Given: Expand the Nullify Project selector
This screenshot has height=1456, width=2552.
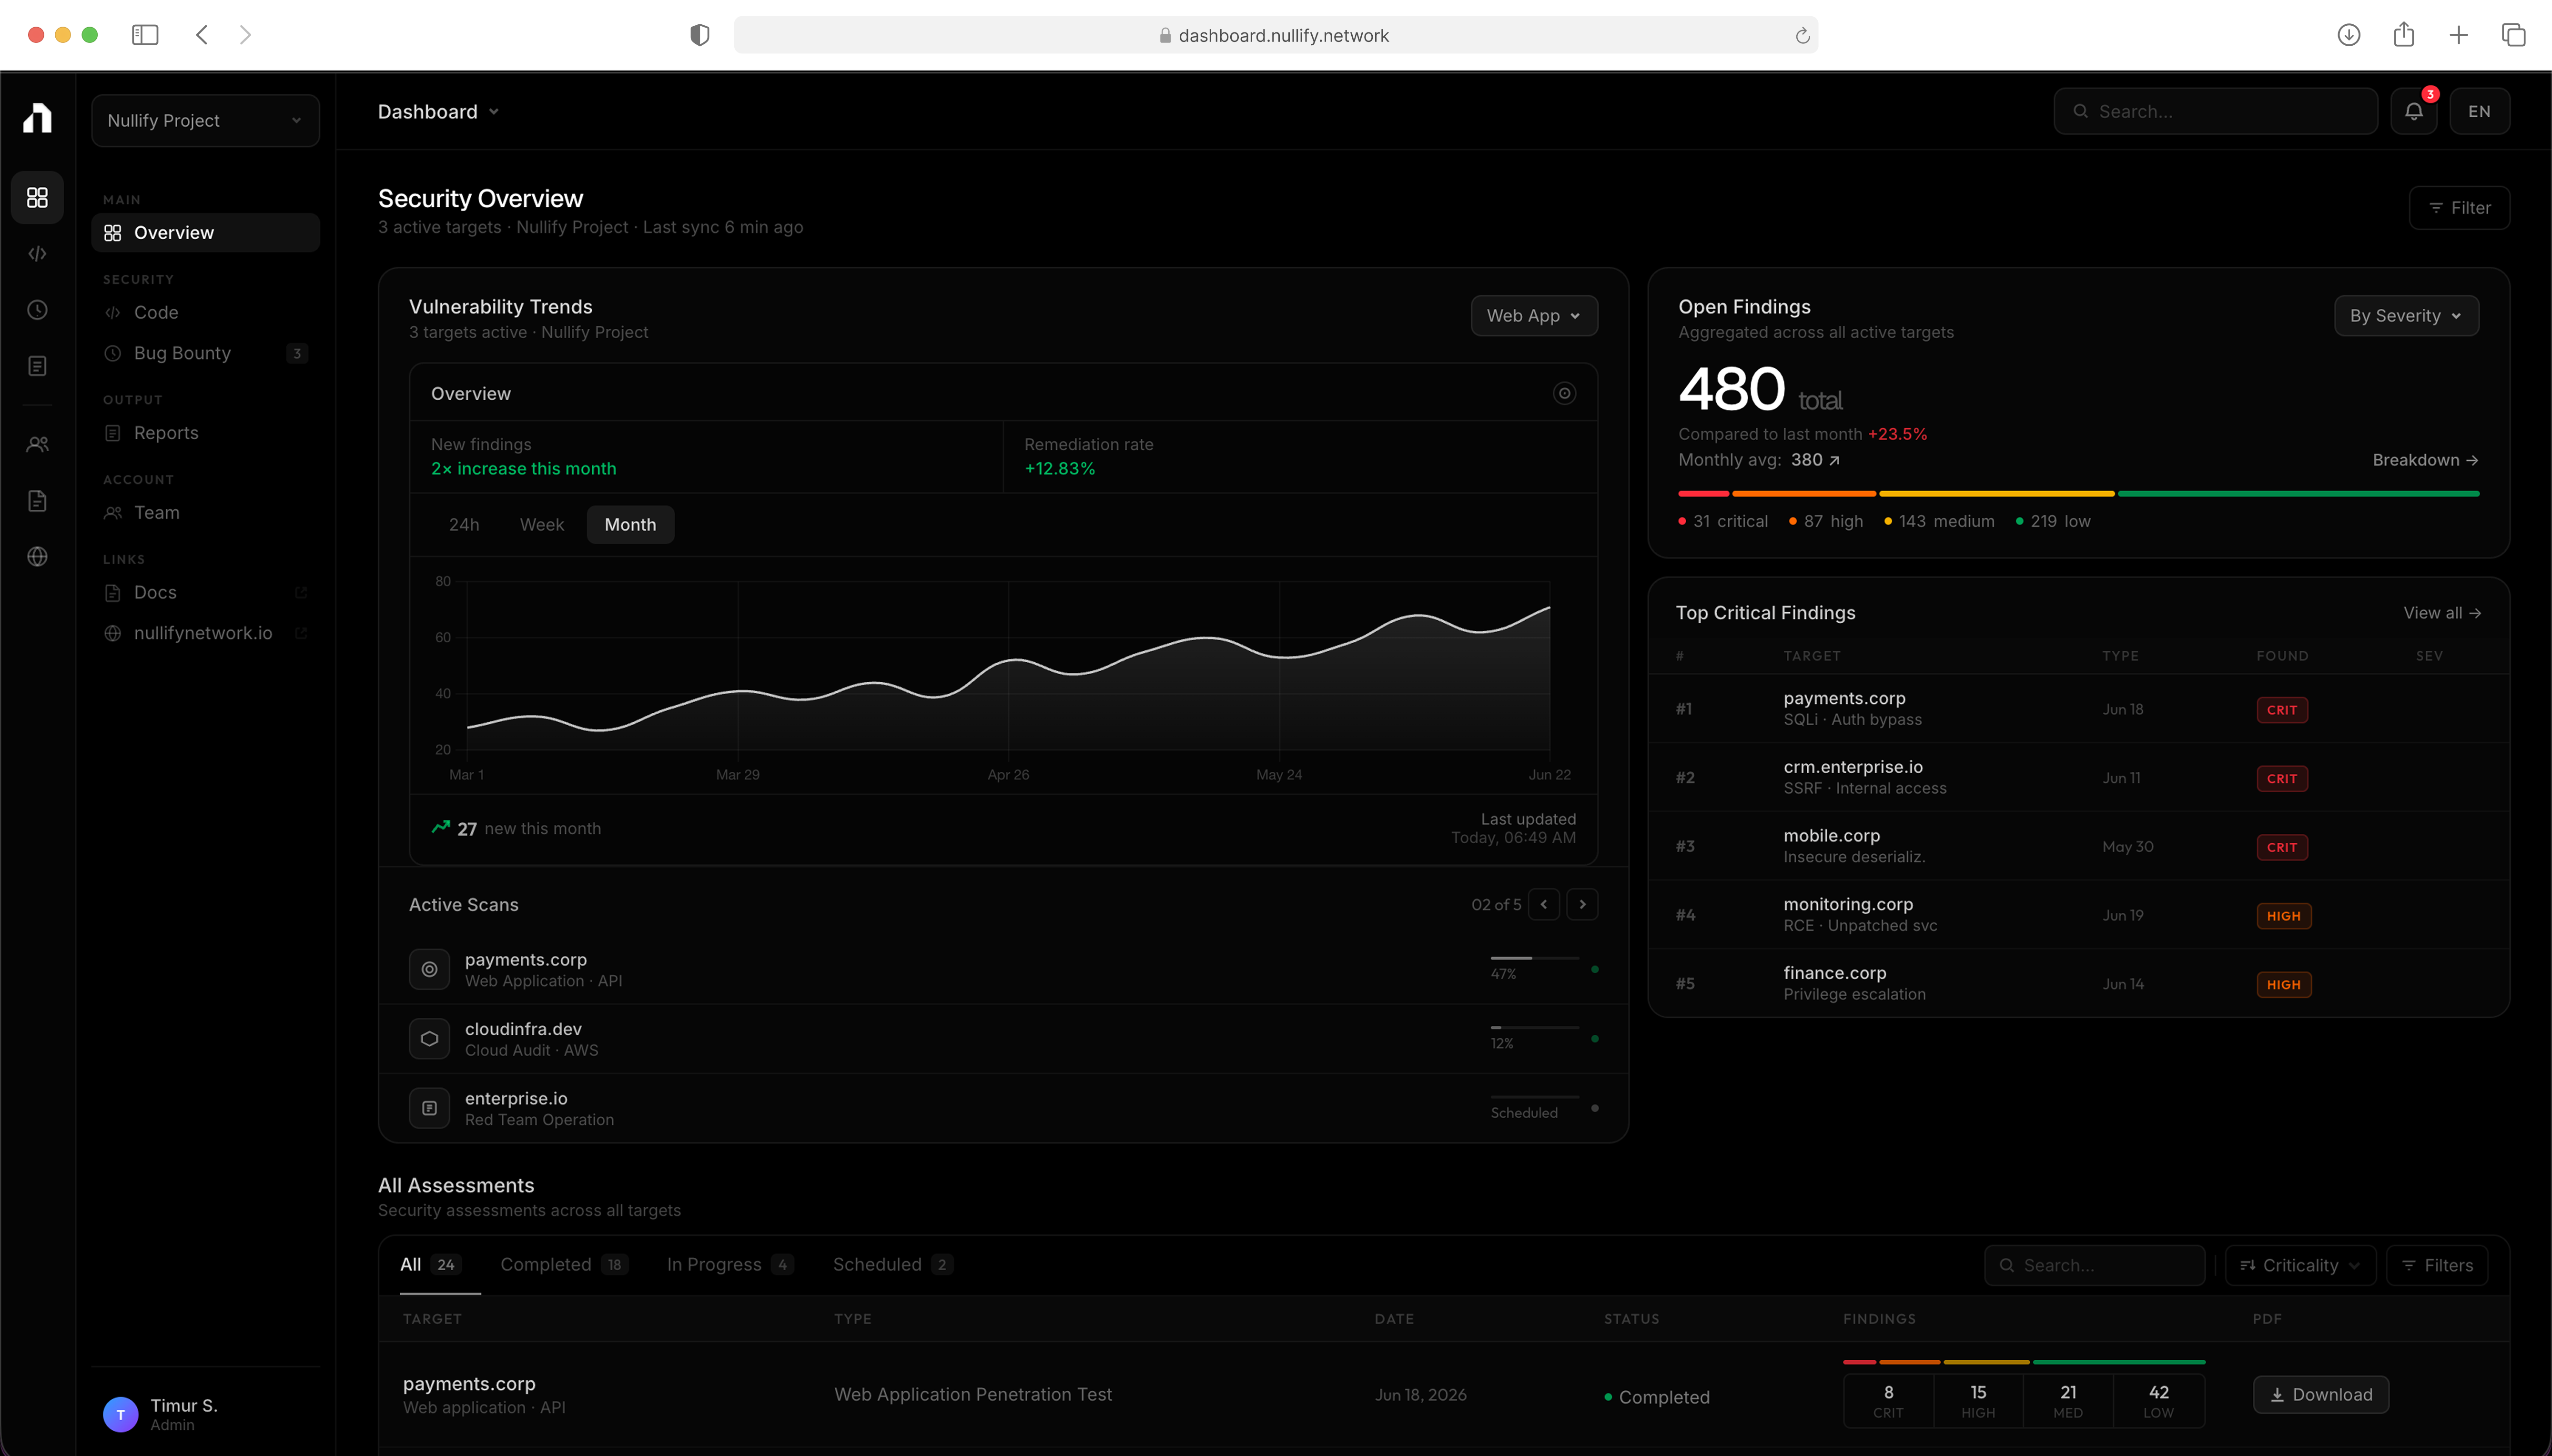Looking at the screenshot, I should (205, 120).
